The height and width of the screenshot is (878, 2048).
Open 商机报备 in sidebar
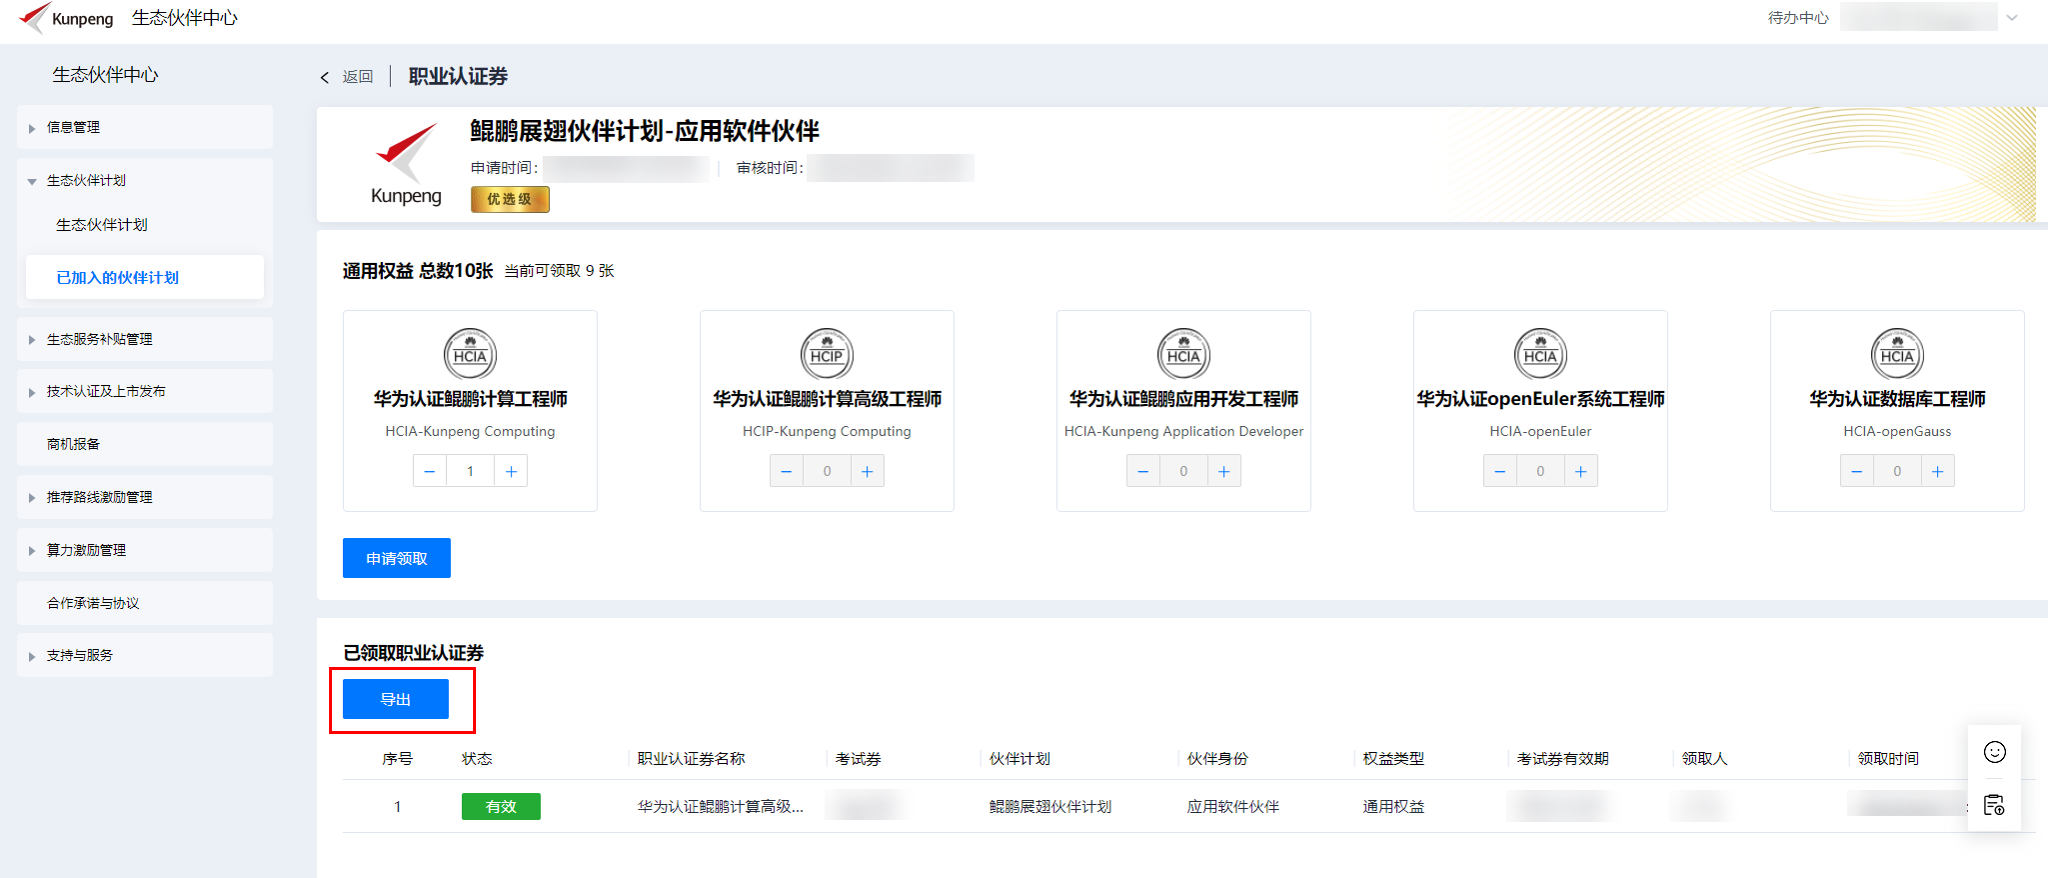click(145, 444)
